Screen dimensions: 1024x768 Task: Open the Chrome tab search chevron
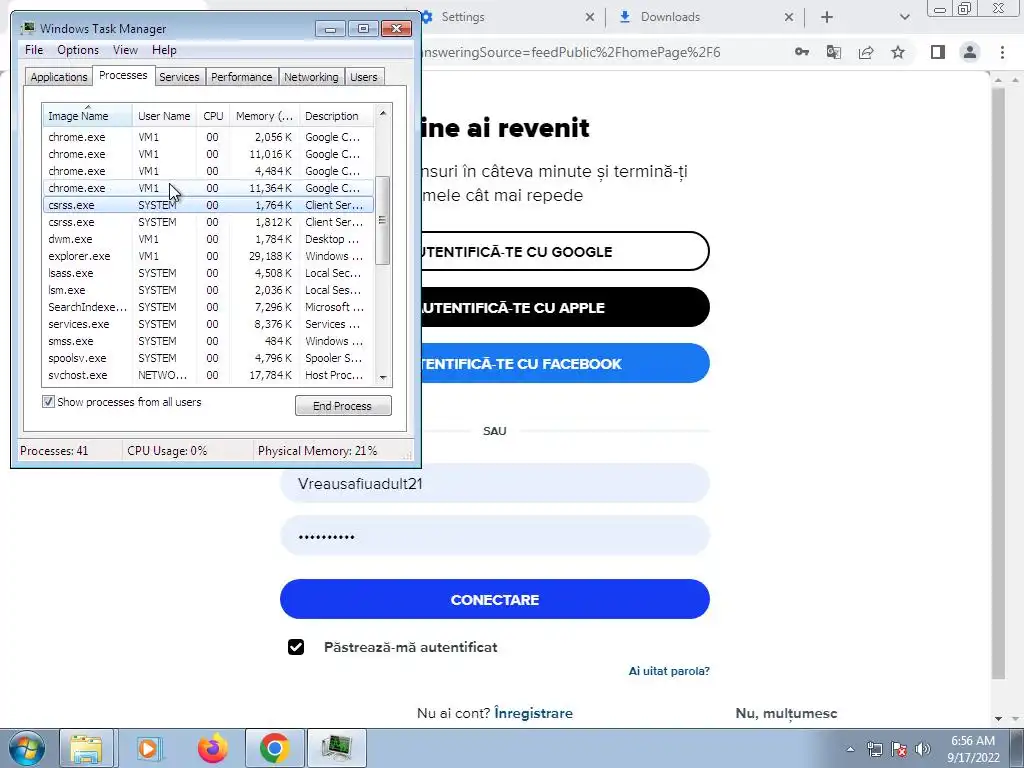coord(904,18)
